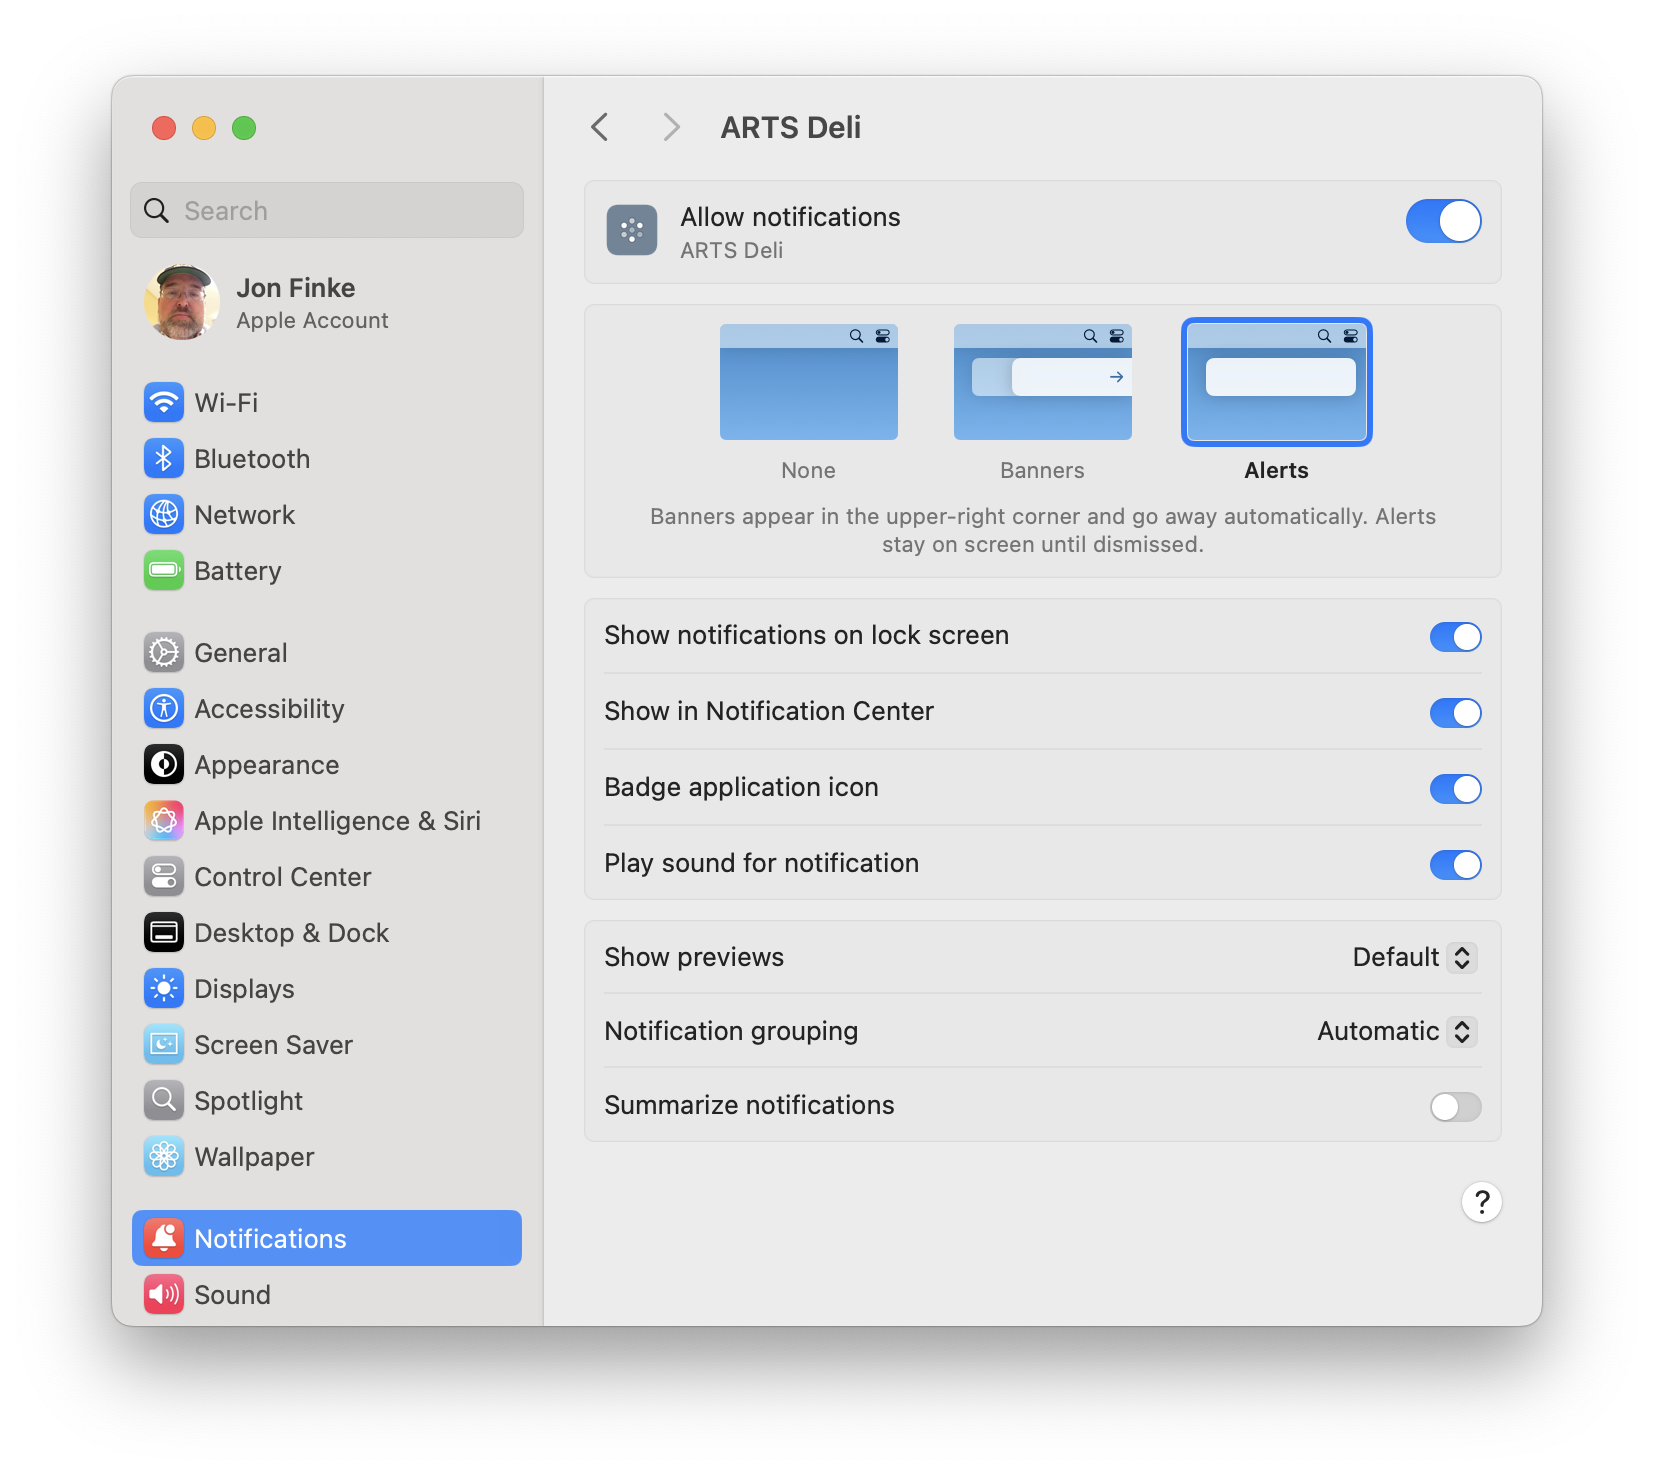Click the Control Center icon
The height and width of the screenshot is (1474, 1654).
[x=164, y=877]
